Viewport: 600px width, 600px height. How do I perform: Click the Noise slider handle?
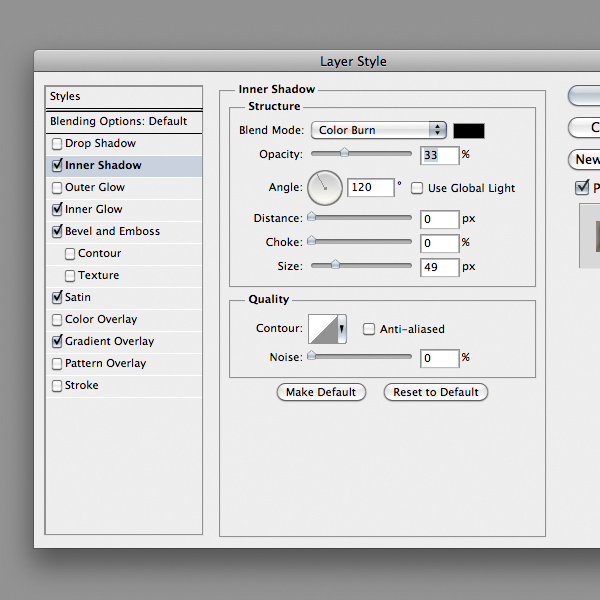[312, 355]
